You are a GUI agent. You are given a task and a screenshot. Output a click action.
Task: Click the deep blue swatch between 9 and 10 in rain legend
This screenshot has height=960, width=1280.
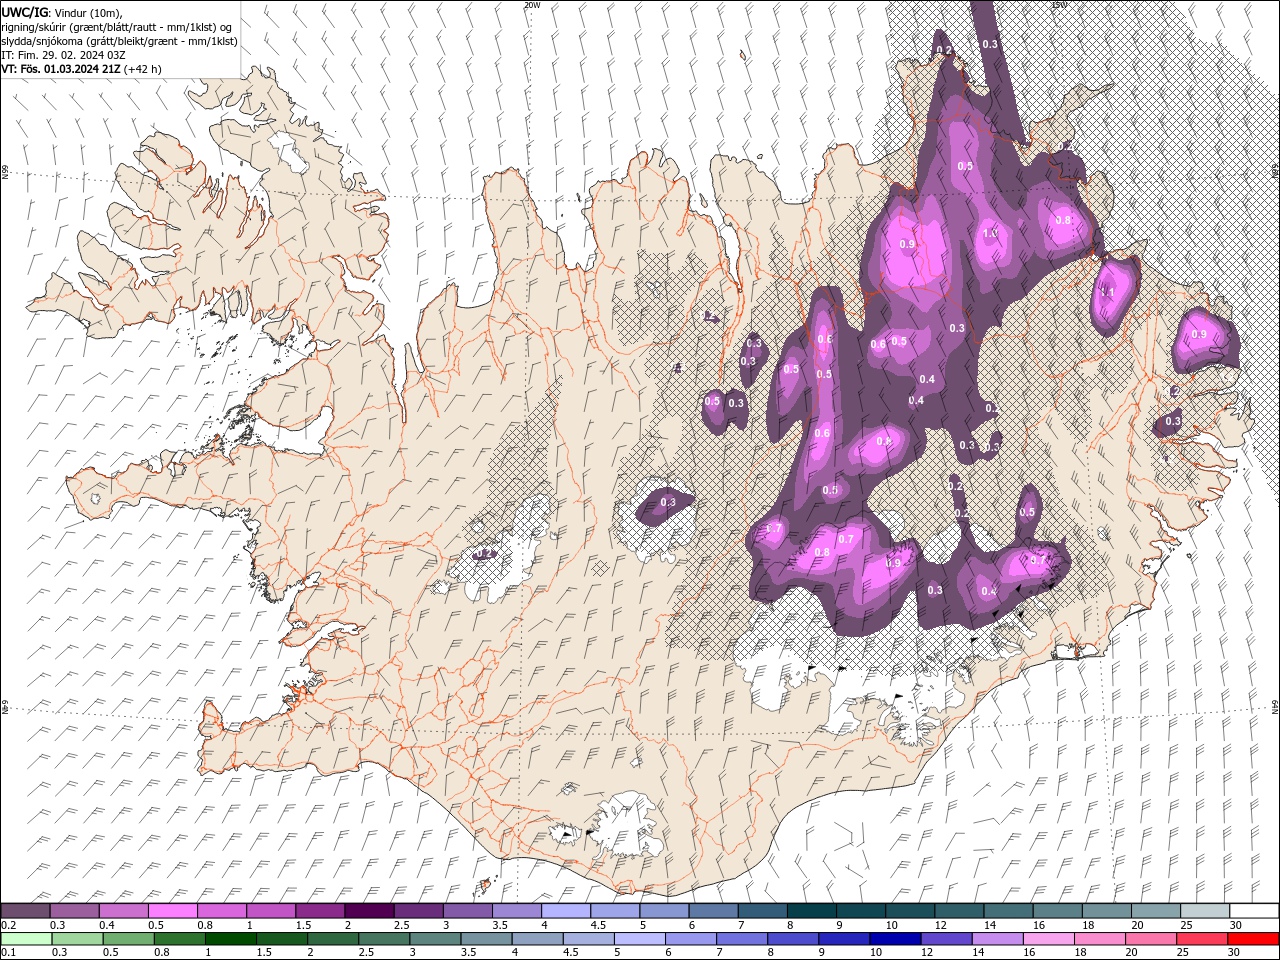(844, 939)
